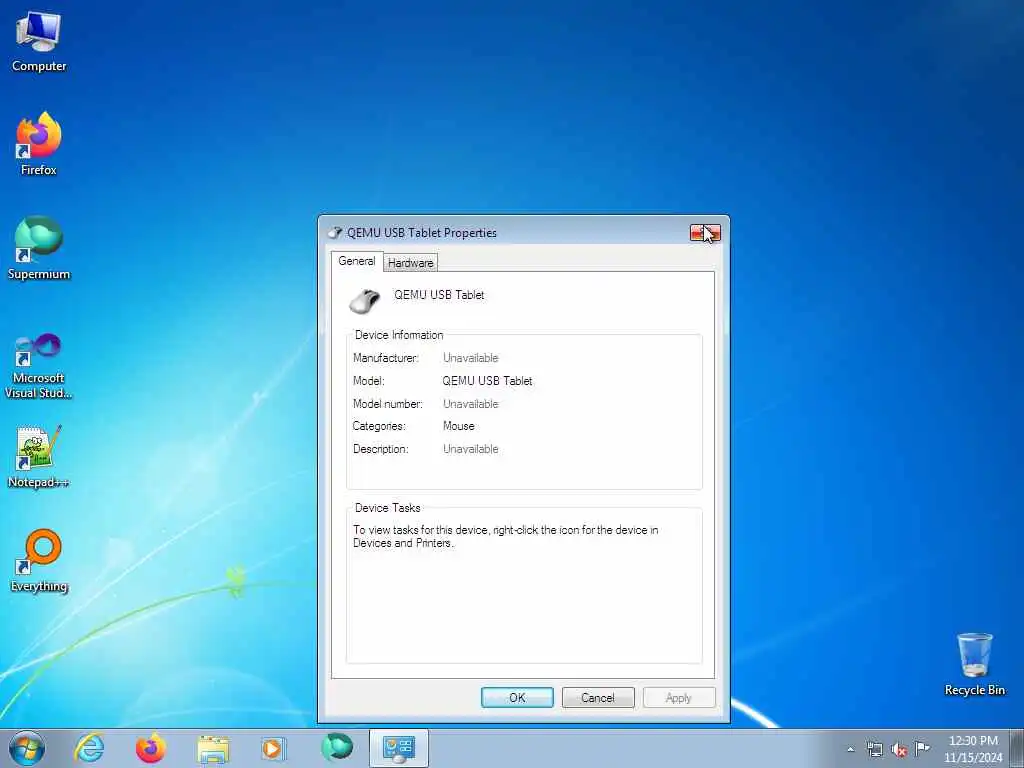Launch Firefox from the taskbar

(150, 748)
